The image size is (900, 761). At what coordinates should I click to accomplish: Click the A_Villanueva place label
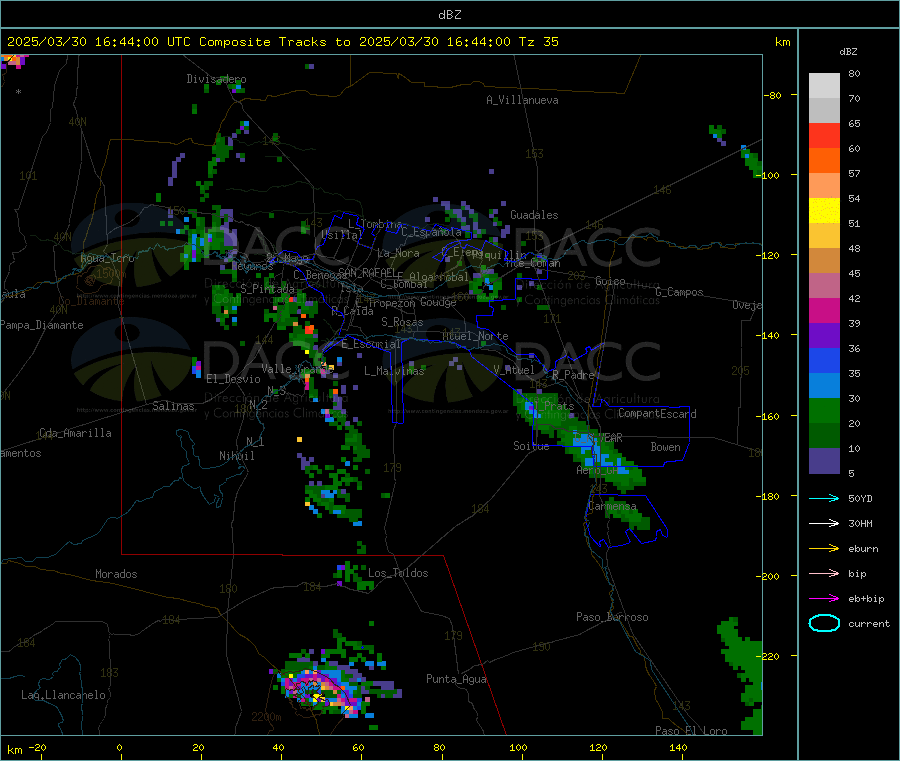(x=522, y=100)
